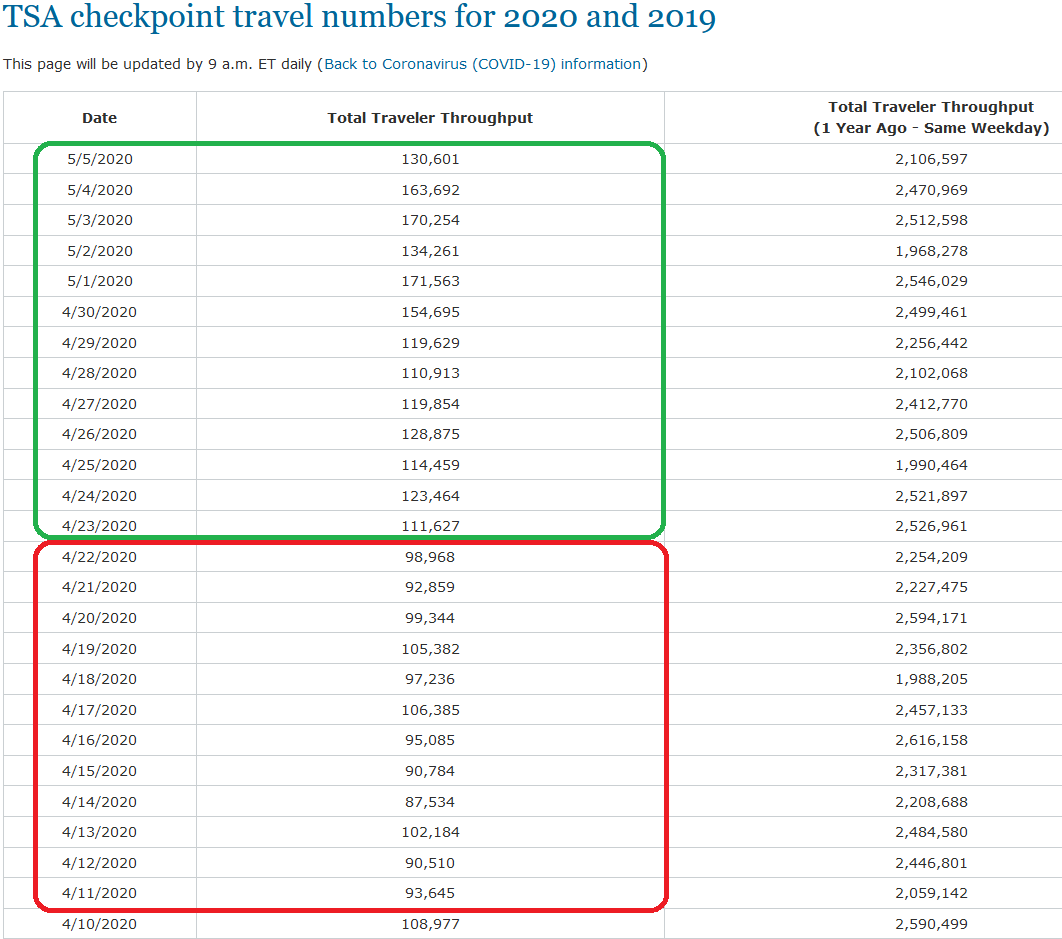This screenshot has height=939, width=1062.
Task: Select the date cell 4/28/2020
Action: [x=100, y=373]
